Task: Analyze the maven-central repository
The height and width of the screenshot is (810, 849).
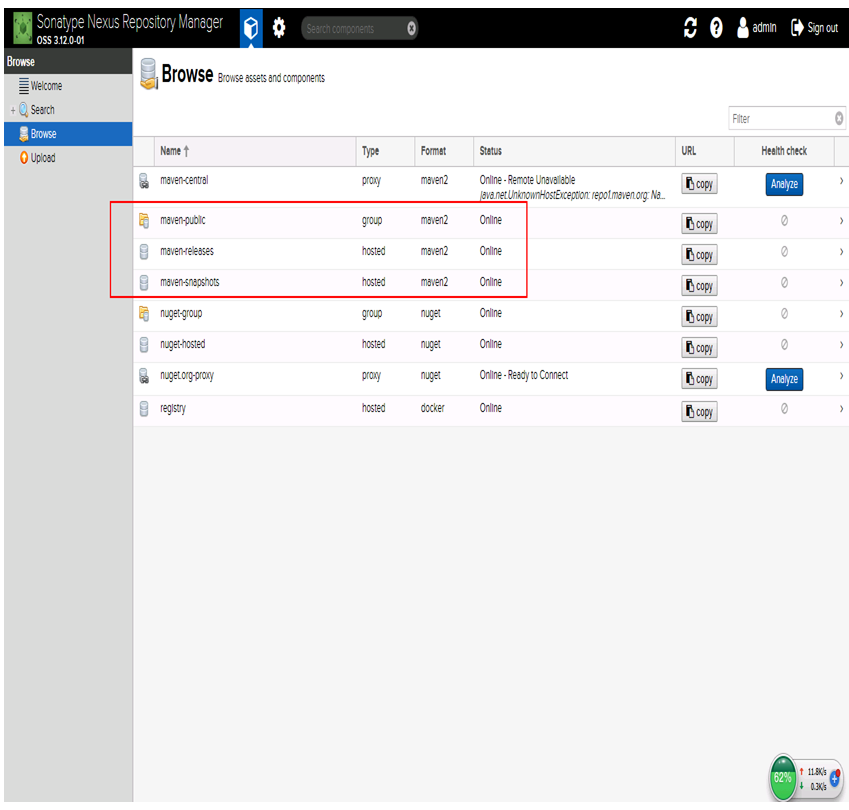Action: pyautogui.click(x=784, y=184)
